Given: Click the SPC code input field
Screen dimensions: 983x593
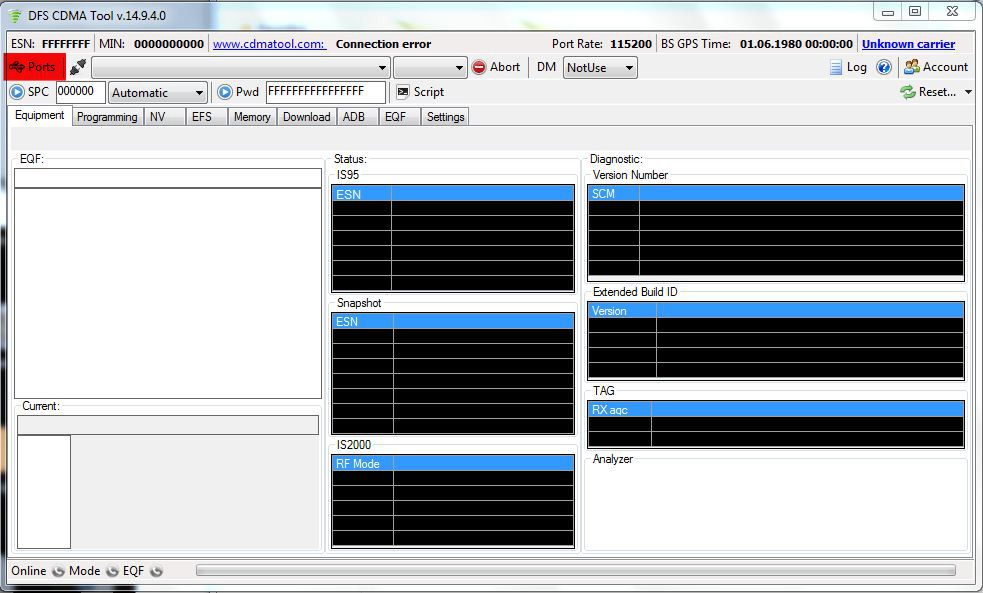Looking at the screenshot, I should click(x=81, y=92).
